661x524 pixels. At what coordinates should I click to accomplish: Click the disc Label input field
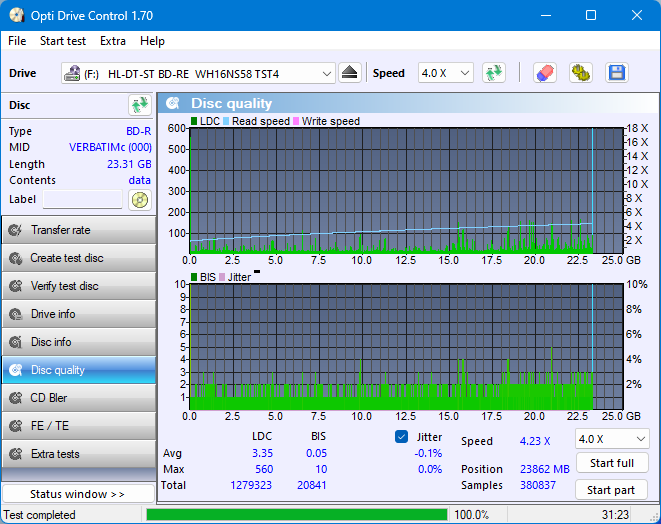pos(83,199)
